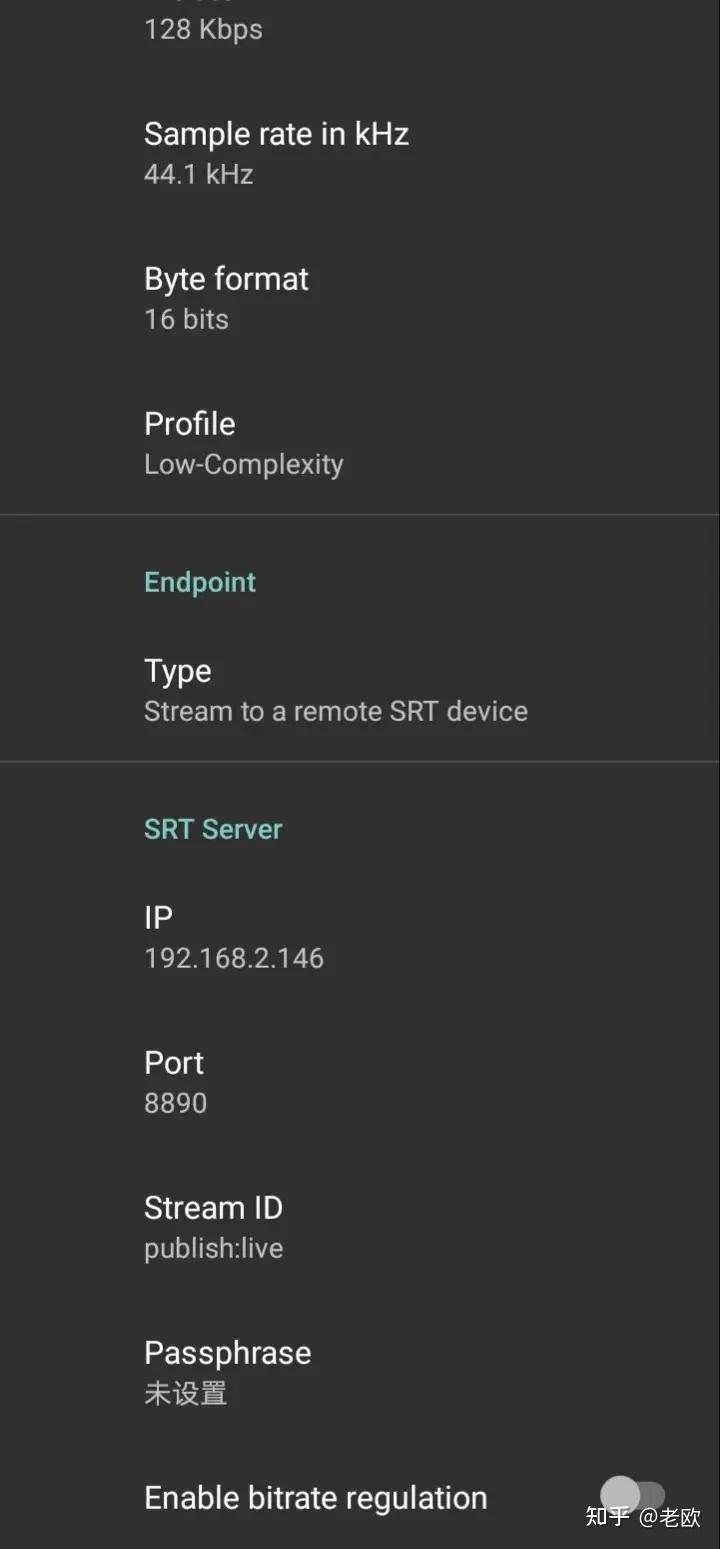The height and width of the screenshot is (1549, 720).
Task: Tap the Endpoint section header
Action: pos(200,582)
